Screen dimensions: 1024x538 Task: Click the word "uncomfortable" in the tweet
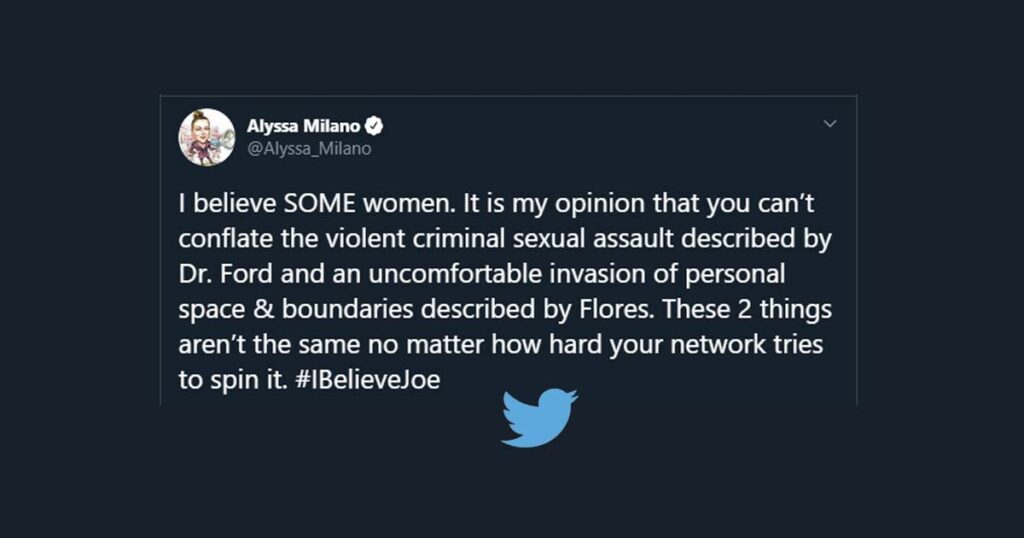tap(455, 274)
